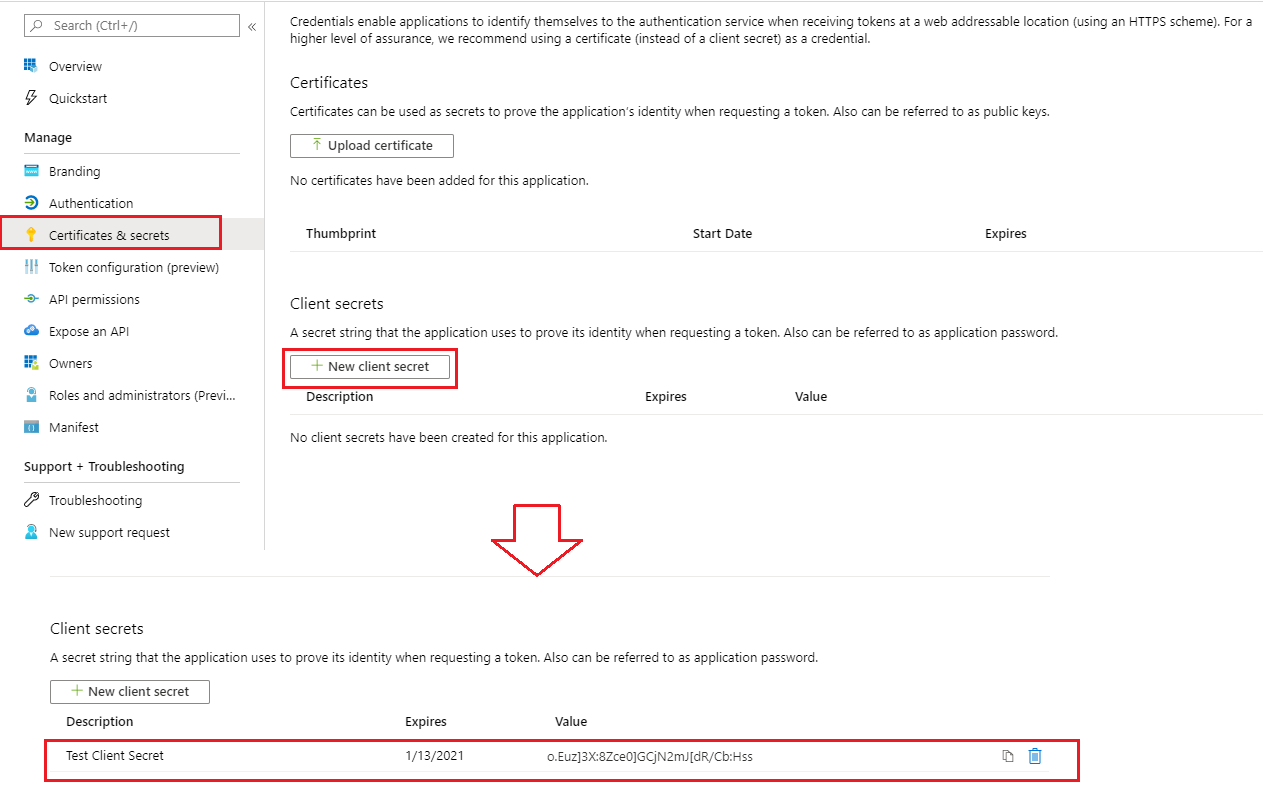
Task: Open Token configuration (preview) page
Action: (x=133, y=267)
